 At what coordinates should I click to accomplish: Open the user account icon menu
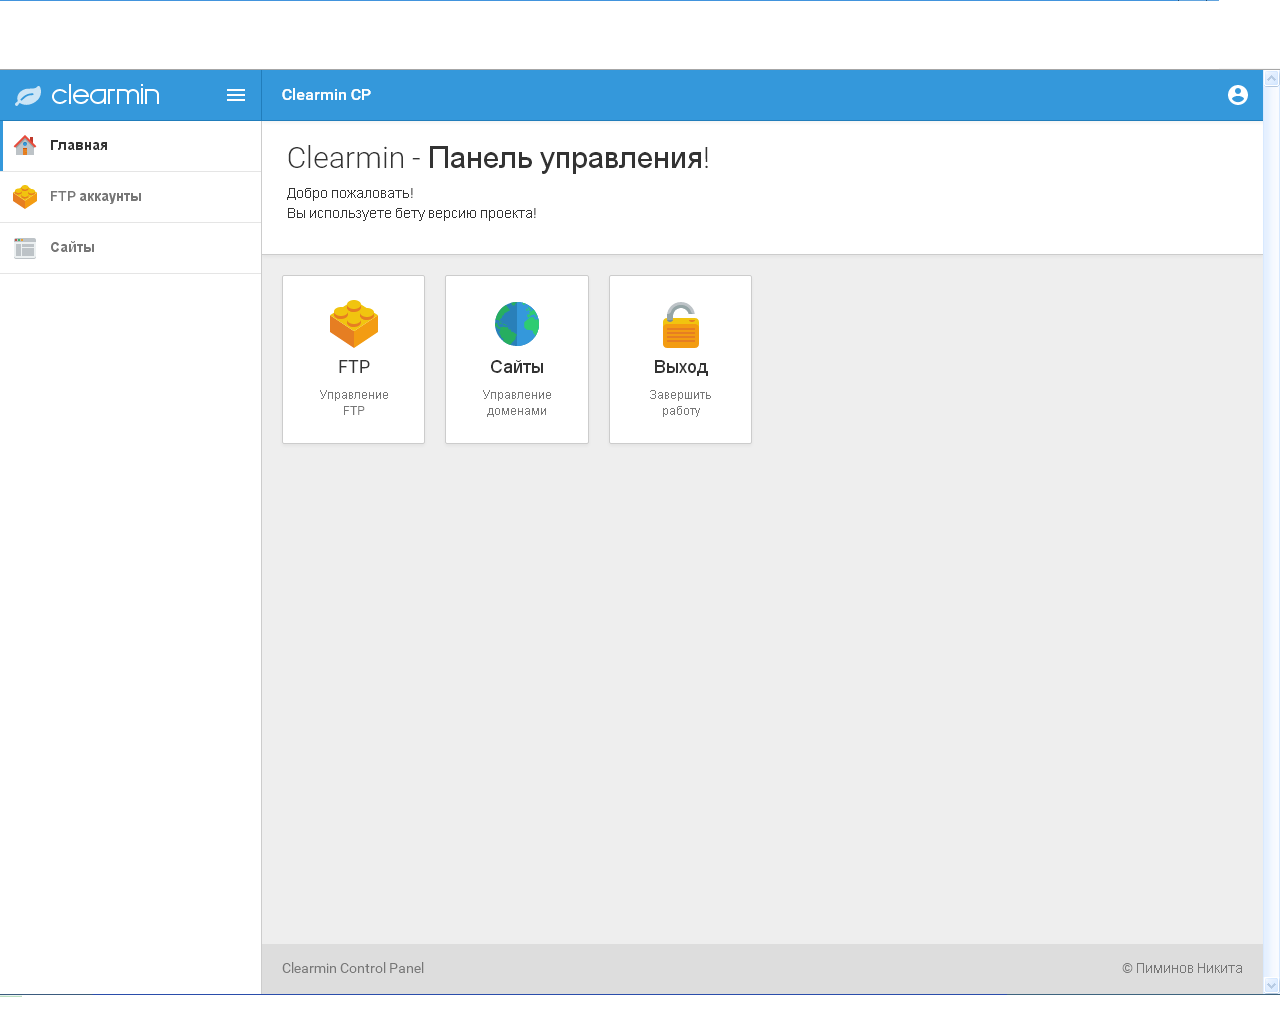(1237, 95)
